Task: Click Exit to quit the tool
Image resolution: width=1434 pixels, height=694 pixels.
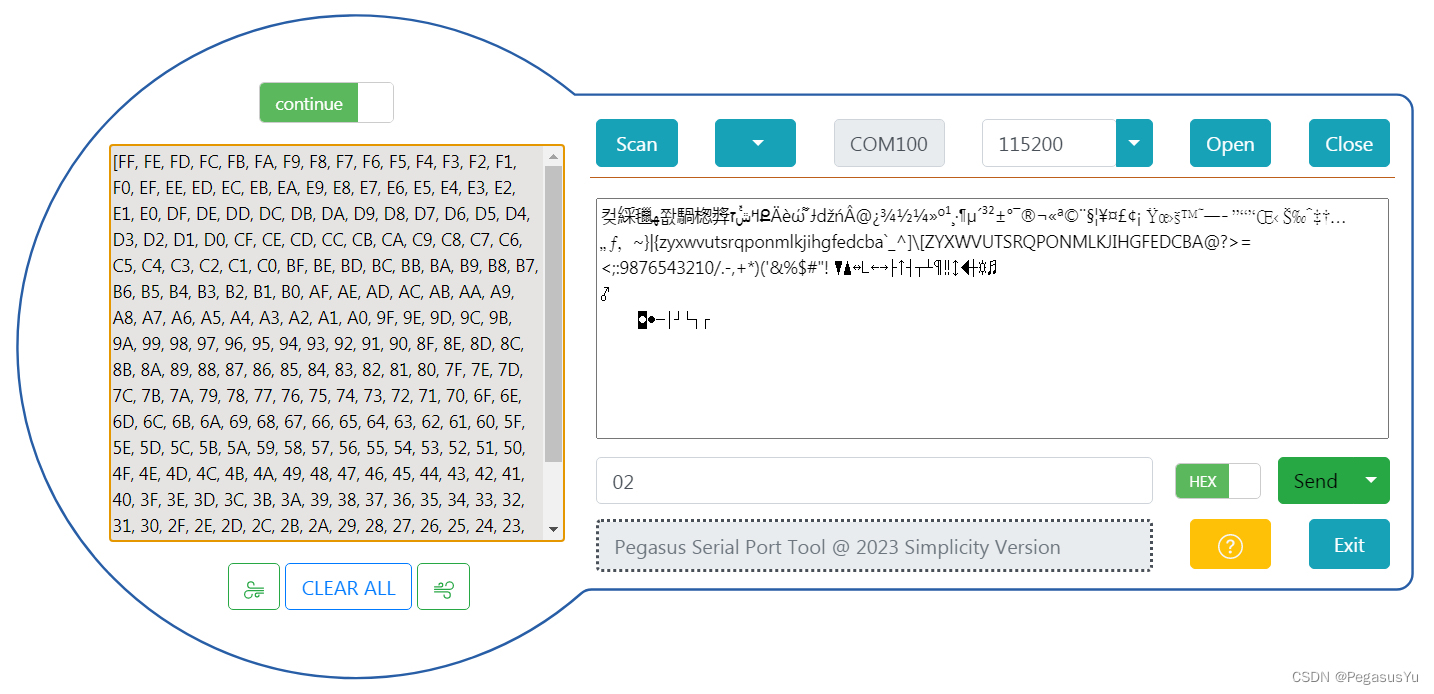Action: [1348, 544]
